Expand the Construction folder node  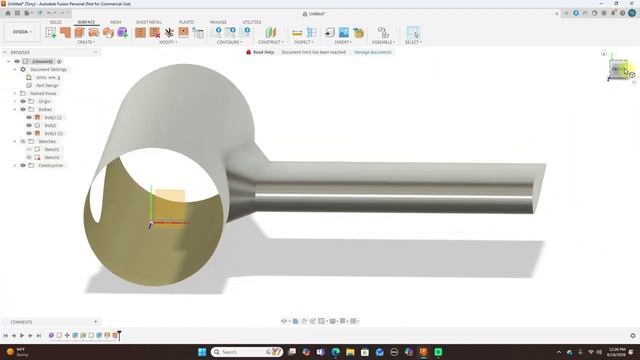pyautogui.click(x=15, y=165)
